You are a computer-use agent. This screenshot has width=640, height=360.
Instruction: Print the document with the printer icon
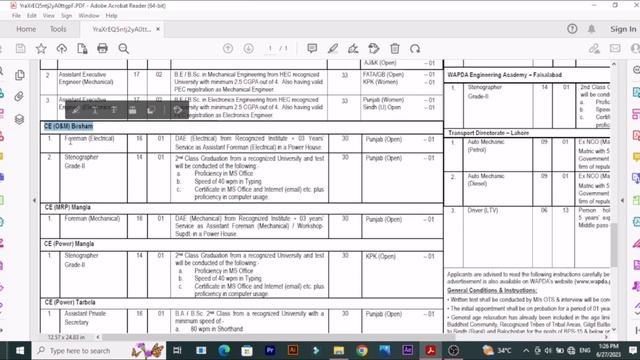point(102,49)
